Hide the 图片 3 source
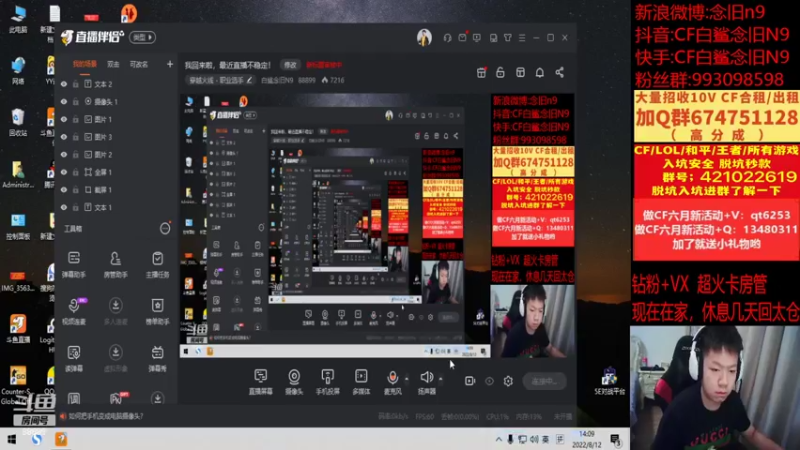 (64, 137)
